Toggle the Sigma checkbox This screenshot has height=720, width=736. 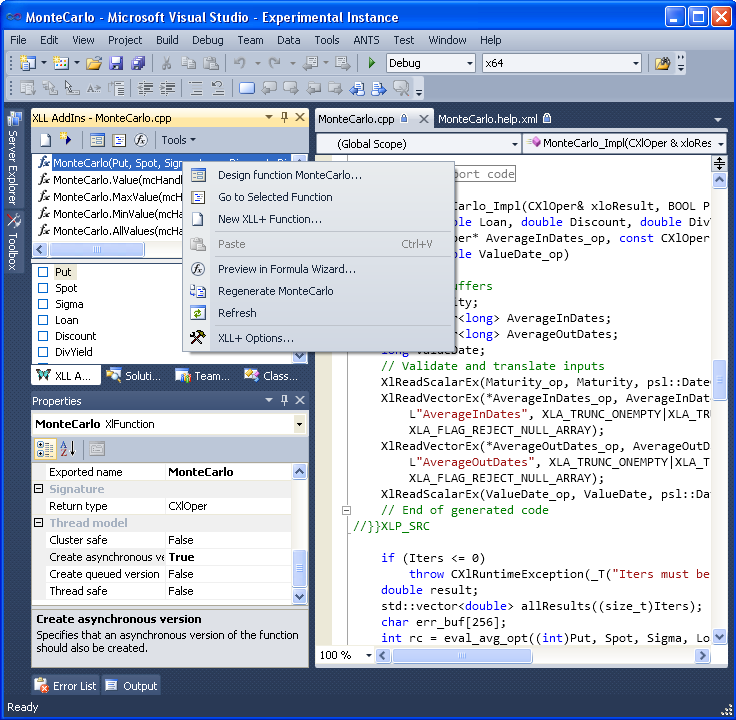pos(43,304)
